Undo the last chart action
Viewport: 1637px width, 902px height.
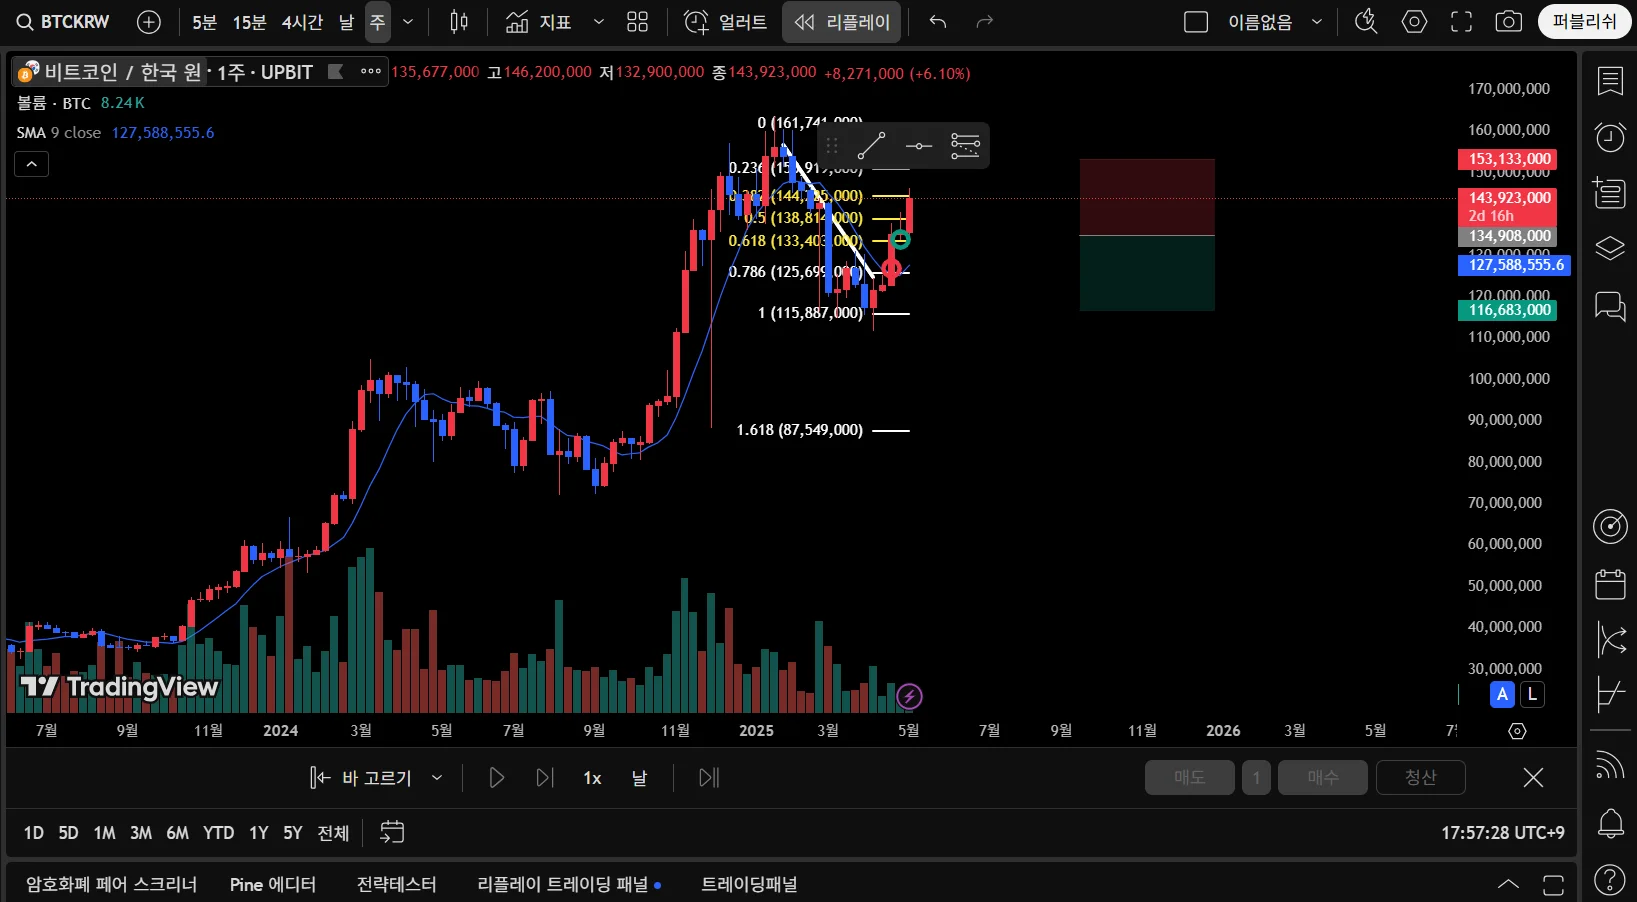938,22
